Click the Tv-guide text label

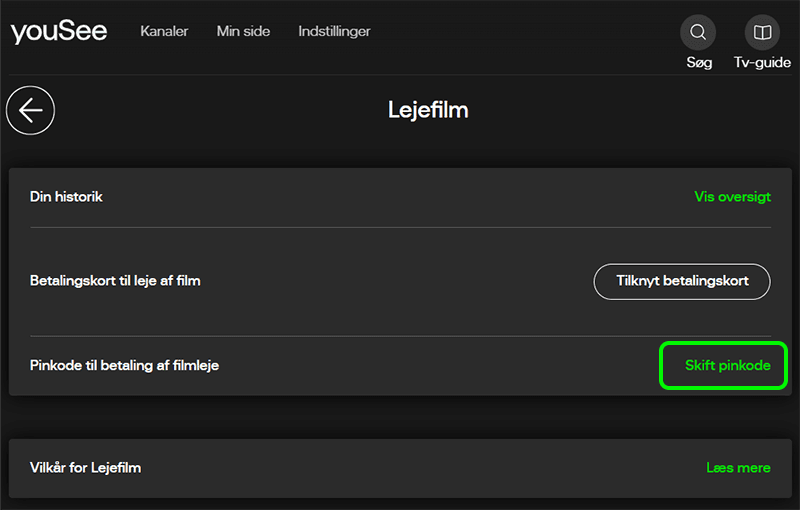pyautogui.click(x=762, y=62)
